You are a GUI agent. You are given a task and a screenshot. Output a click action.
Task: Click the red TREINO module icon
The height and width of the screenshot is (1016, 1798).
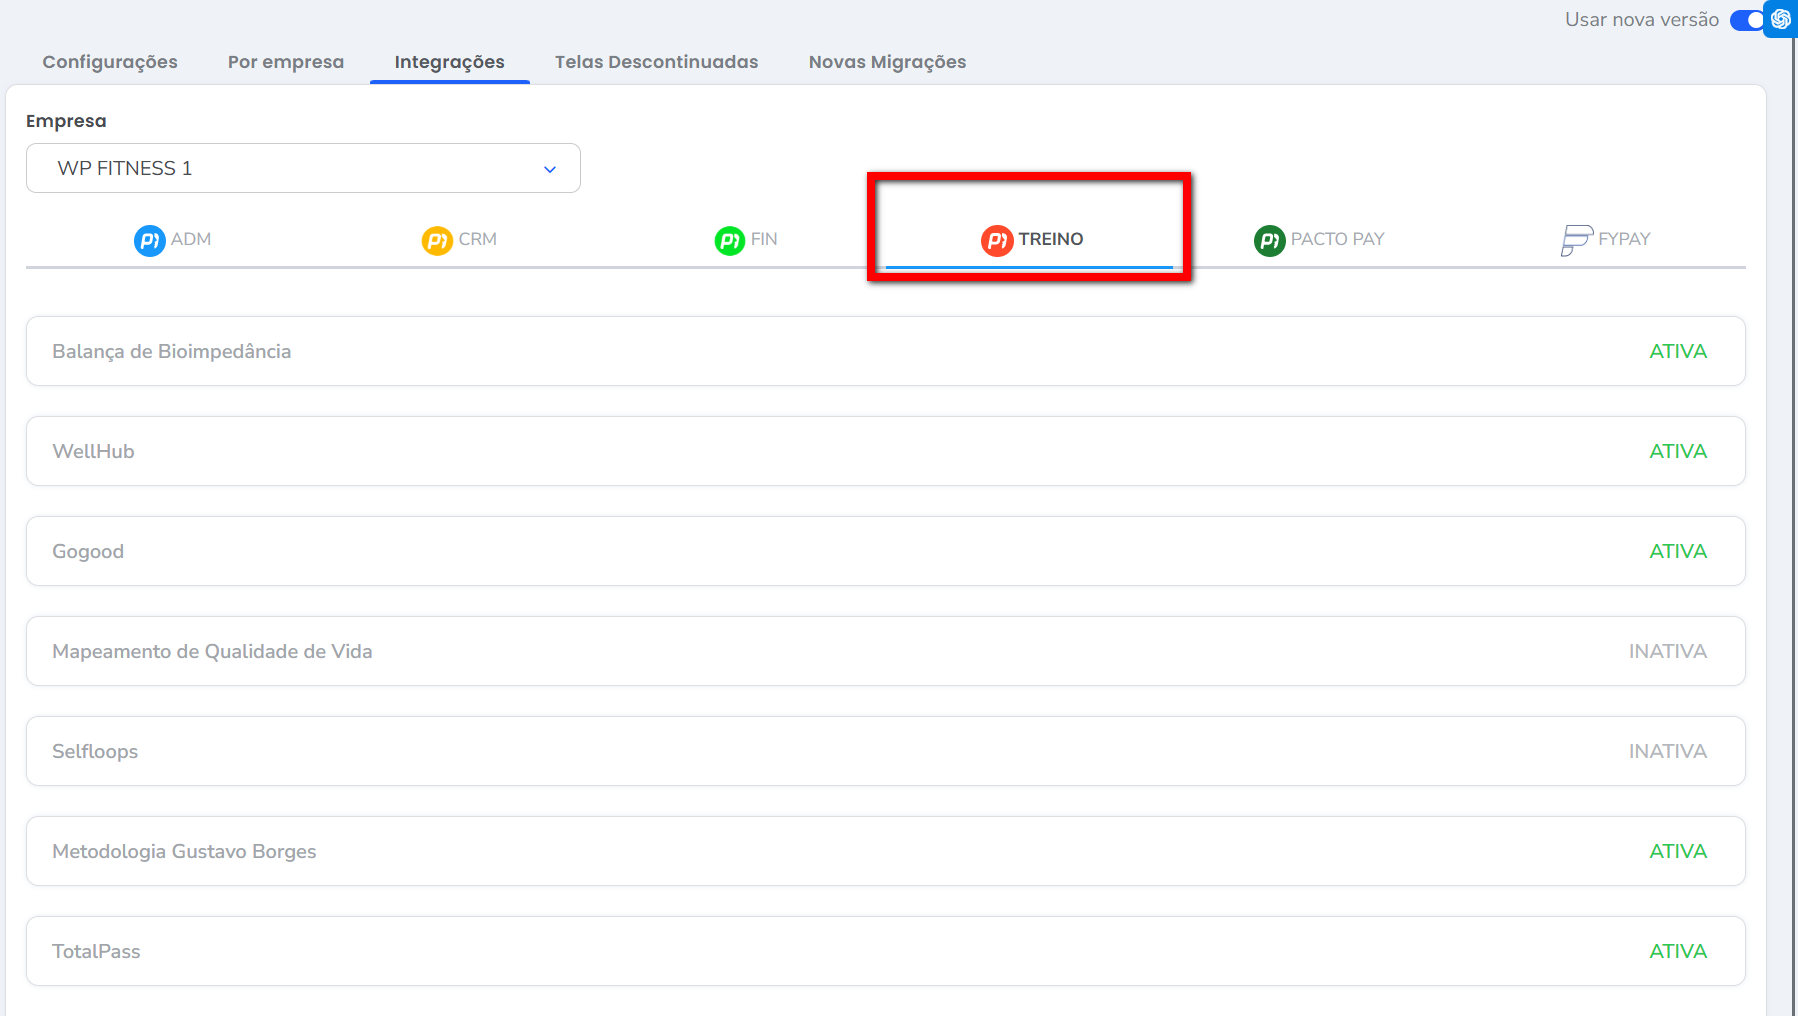coord(997,240)
